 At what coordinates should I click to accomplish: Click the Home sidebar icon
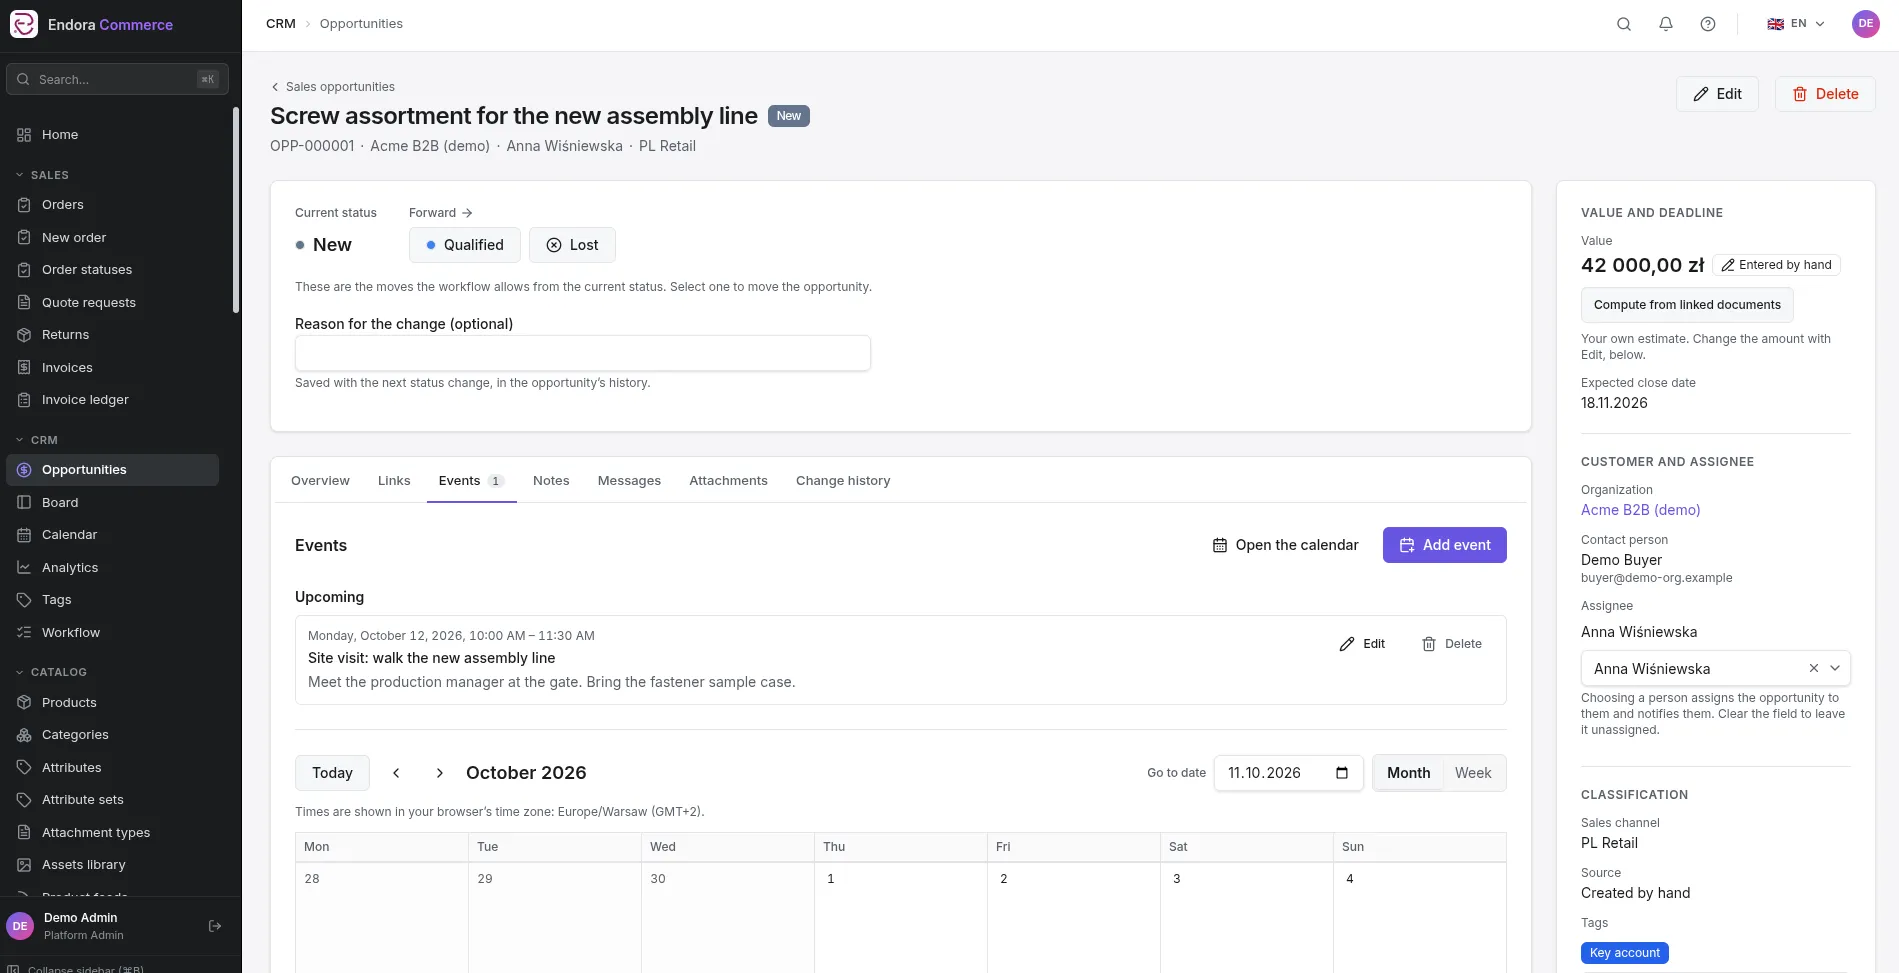pos(24,135)
